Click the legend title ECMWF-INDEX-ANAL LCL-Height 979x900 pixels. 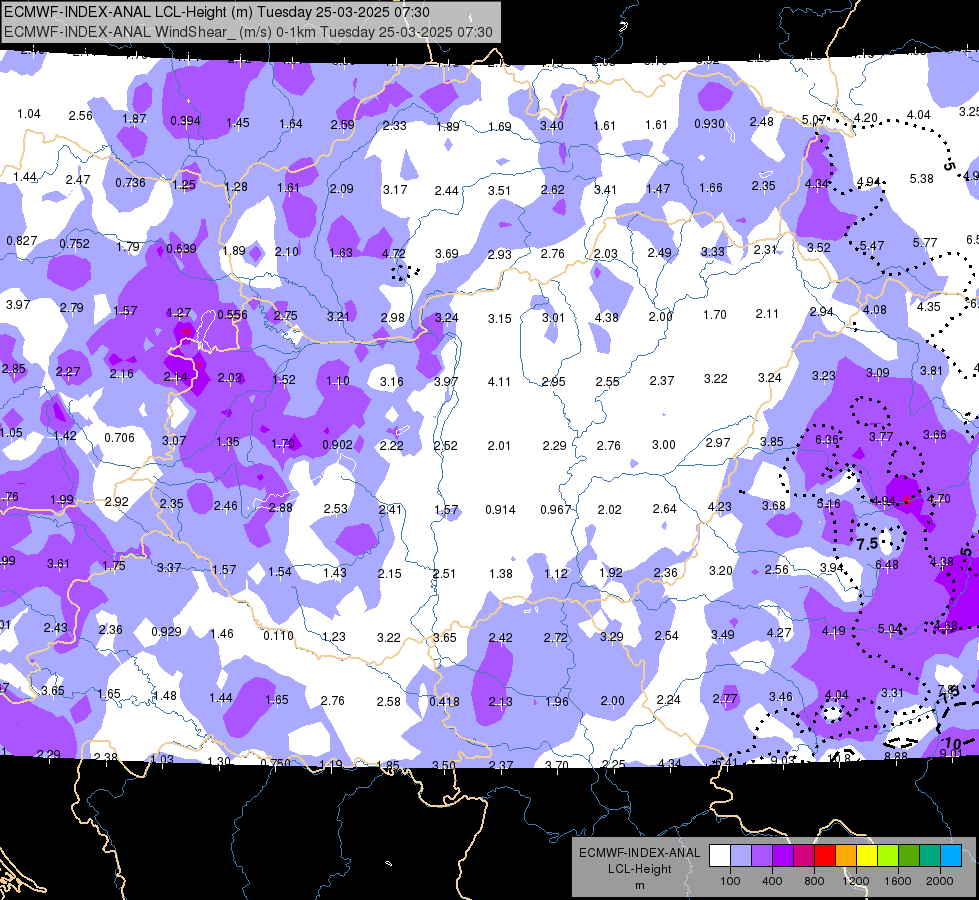pos(639,861)
